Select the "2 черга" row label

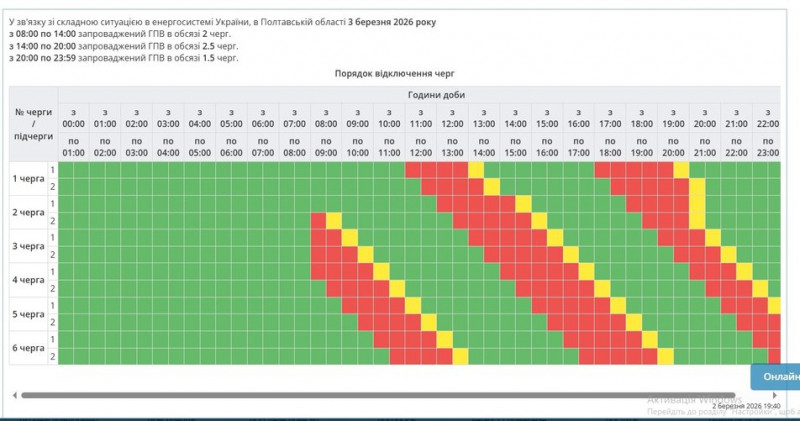point(27,212)
